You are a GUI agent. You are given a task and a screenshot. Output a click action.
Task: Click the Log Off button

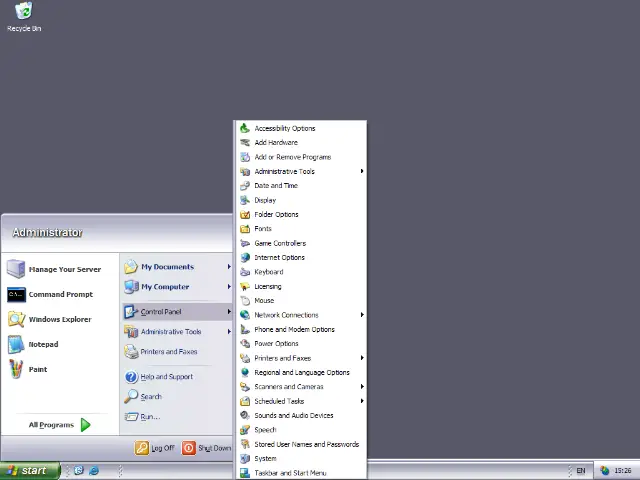[x=155, y=448]
